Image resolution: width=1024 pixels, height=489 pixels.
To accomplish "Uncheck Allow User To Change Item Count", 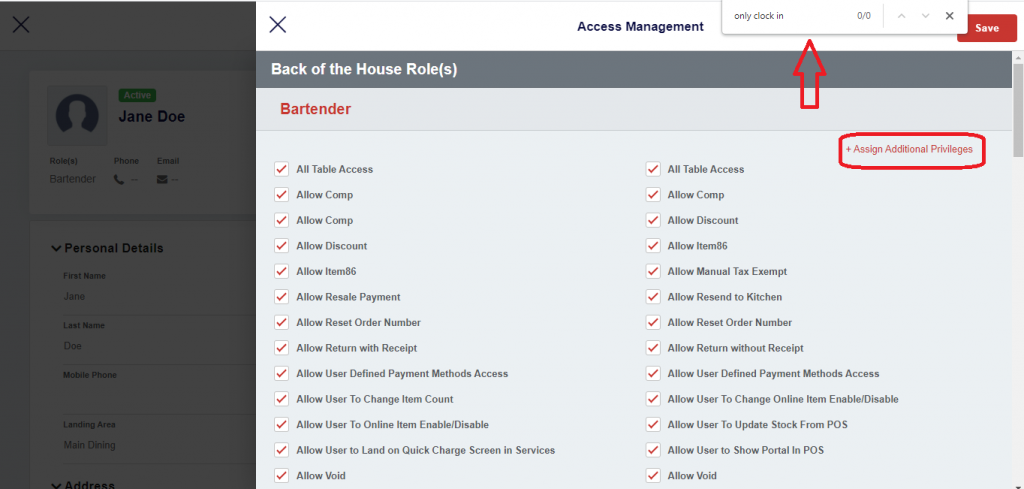I will (x=281, y=399).
